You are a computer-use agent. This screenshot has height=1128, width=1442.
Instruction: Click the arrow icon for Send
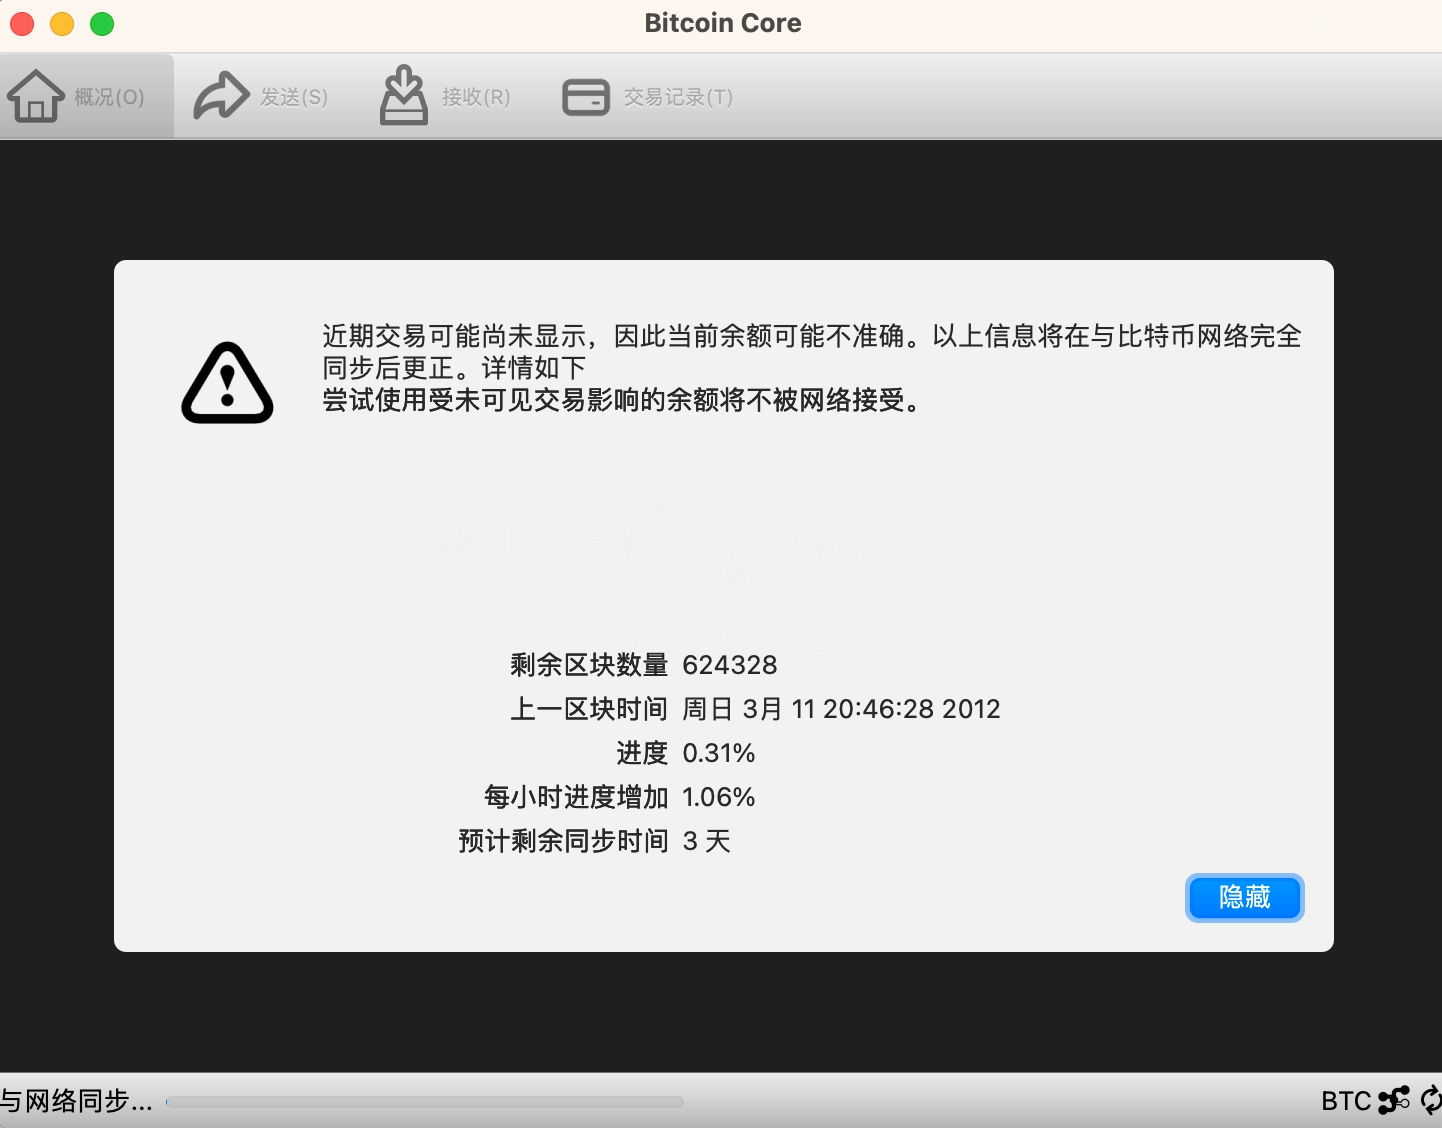(221, 96)
